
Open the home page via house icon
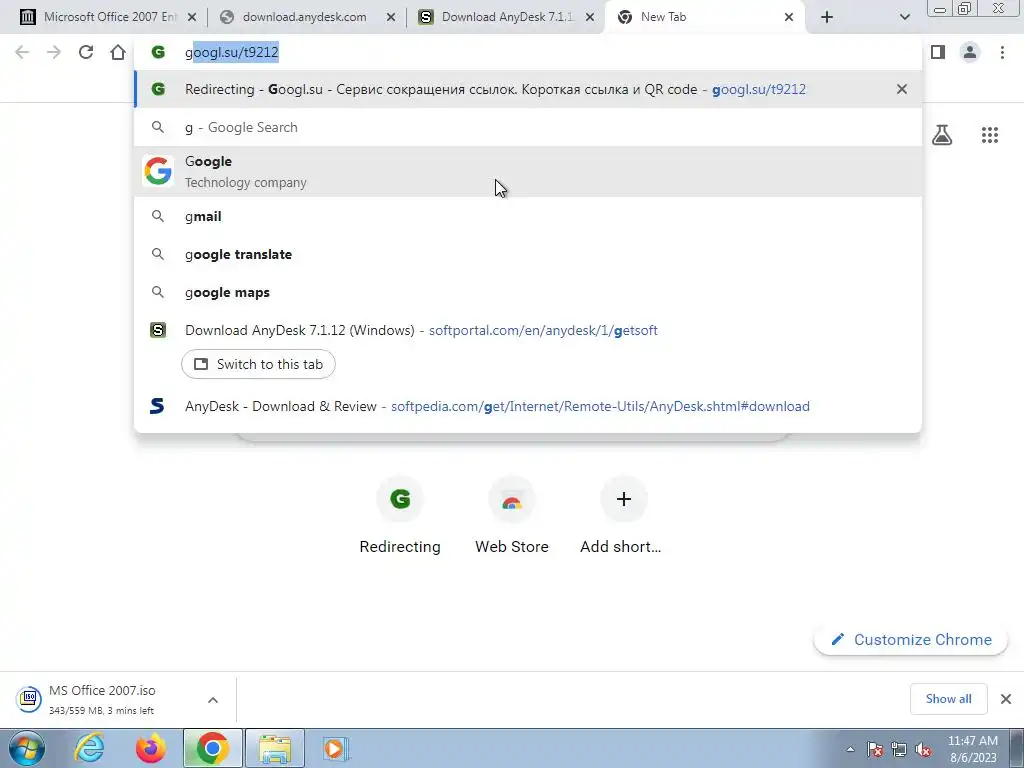(118, 52)
